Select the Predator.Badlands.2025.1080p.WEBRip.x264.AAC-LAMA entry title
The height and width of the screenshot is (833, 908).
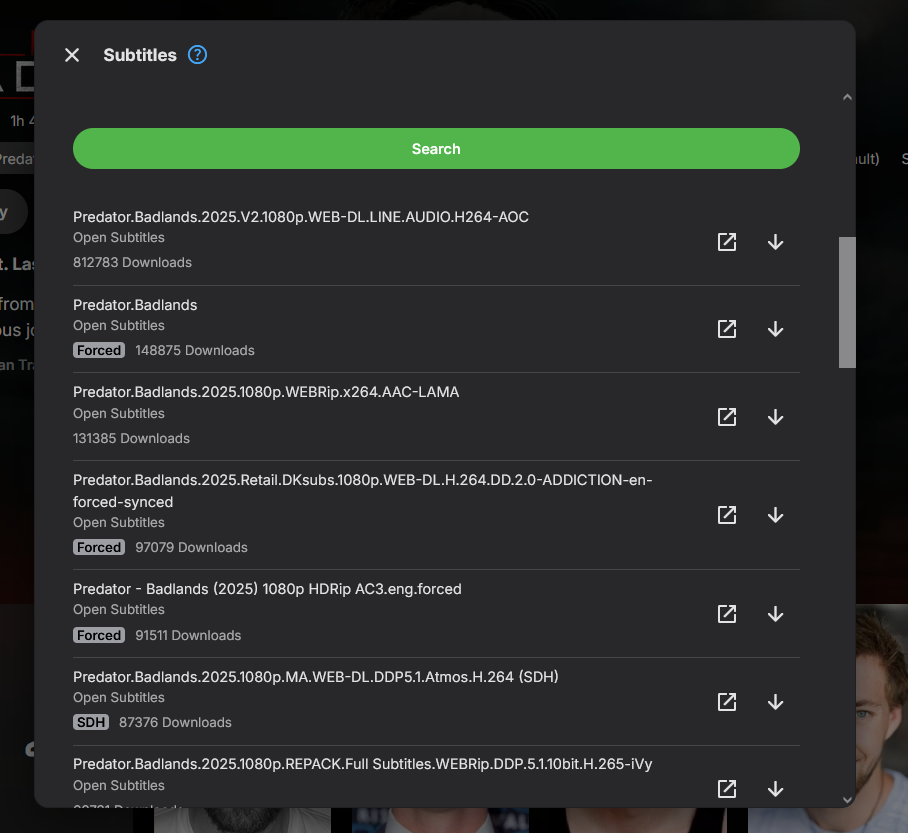(x=266, y=392)
